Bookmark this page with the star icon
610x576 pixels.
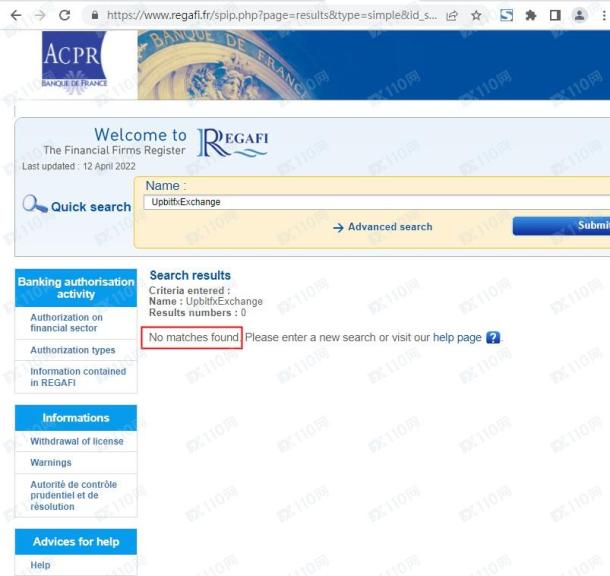476,16
